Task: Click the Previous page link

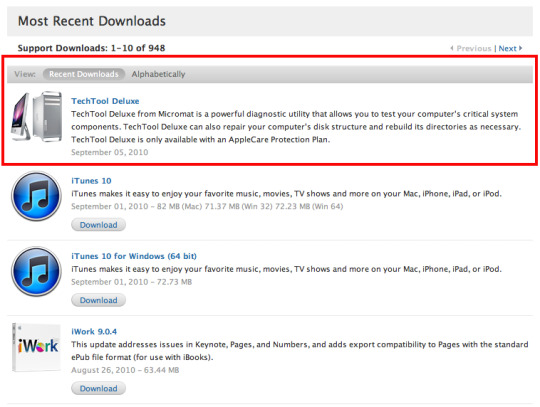Action: point(474,48)
